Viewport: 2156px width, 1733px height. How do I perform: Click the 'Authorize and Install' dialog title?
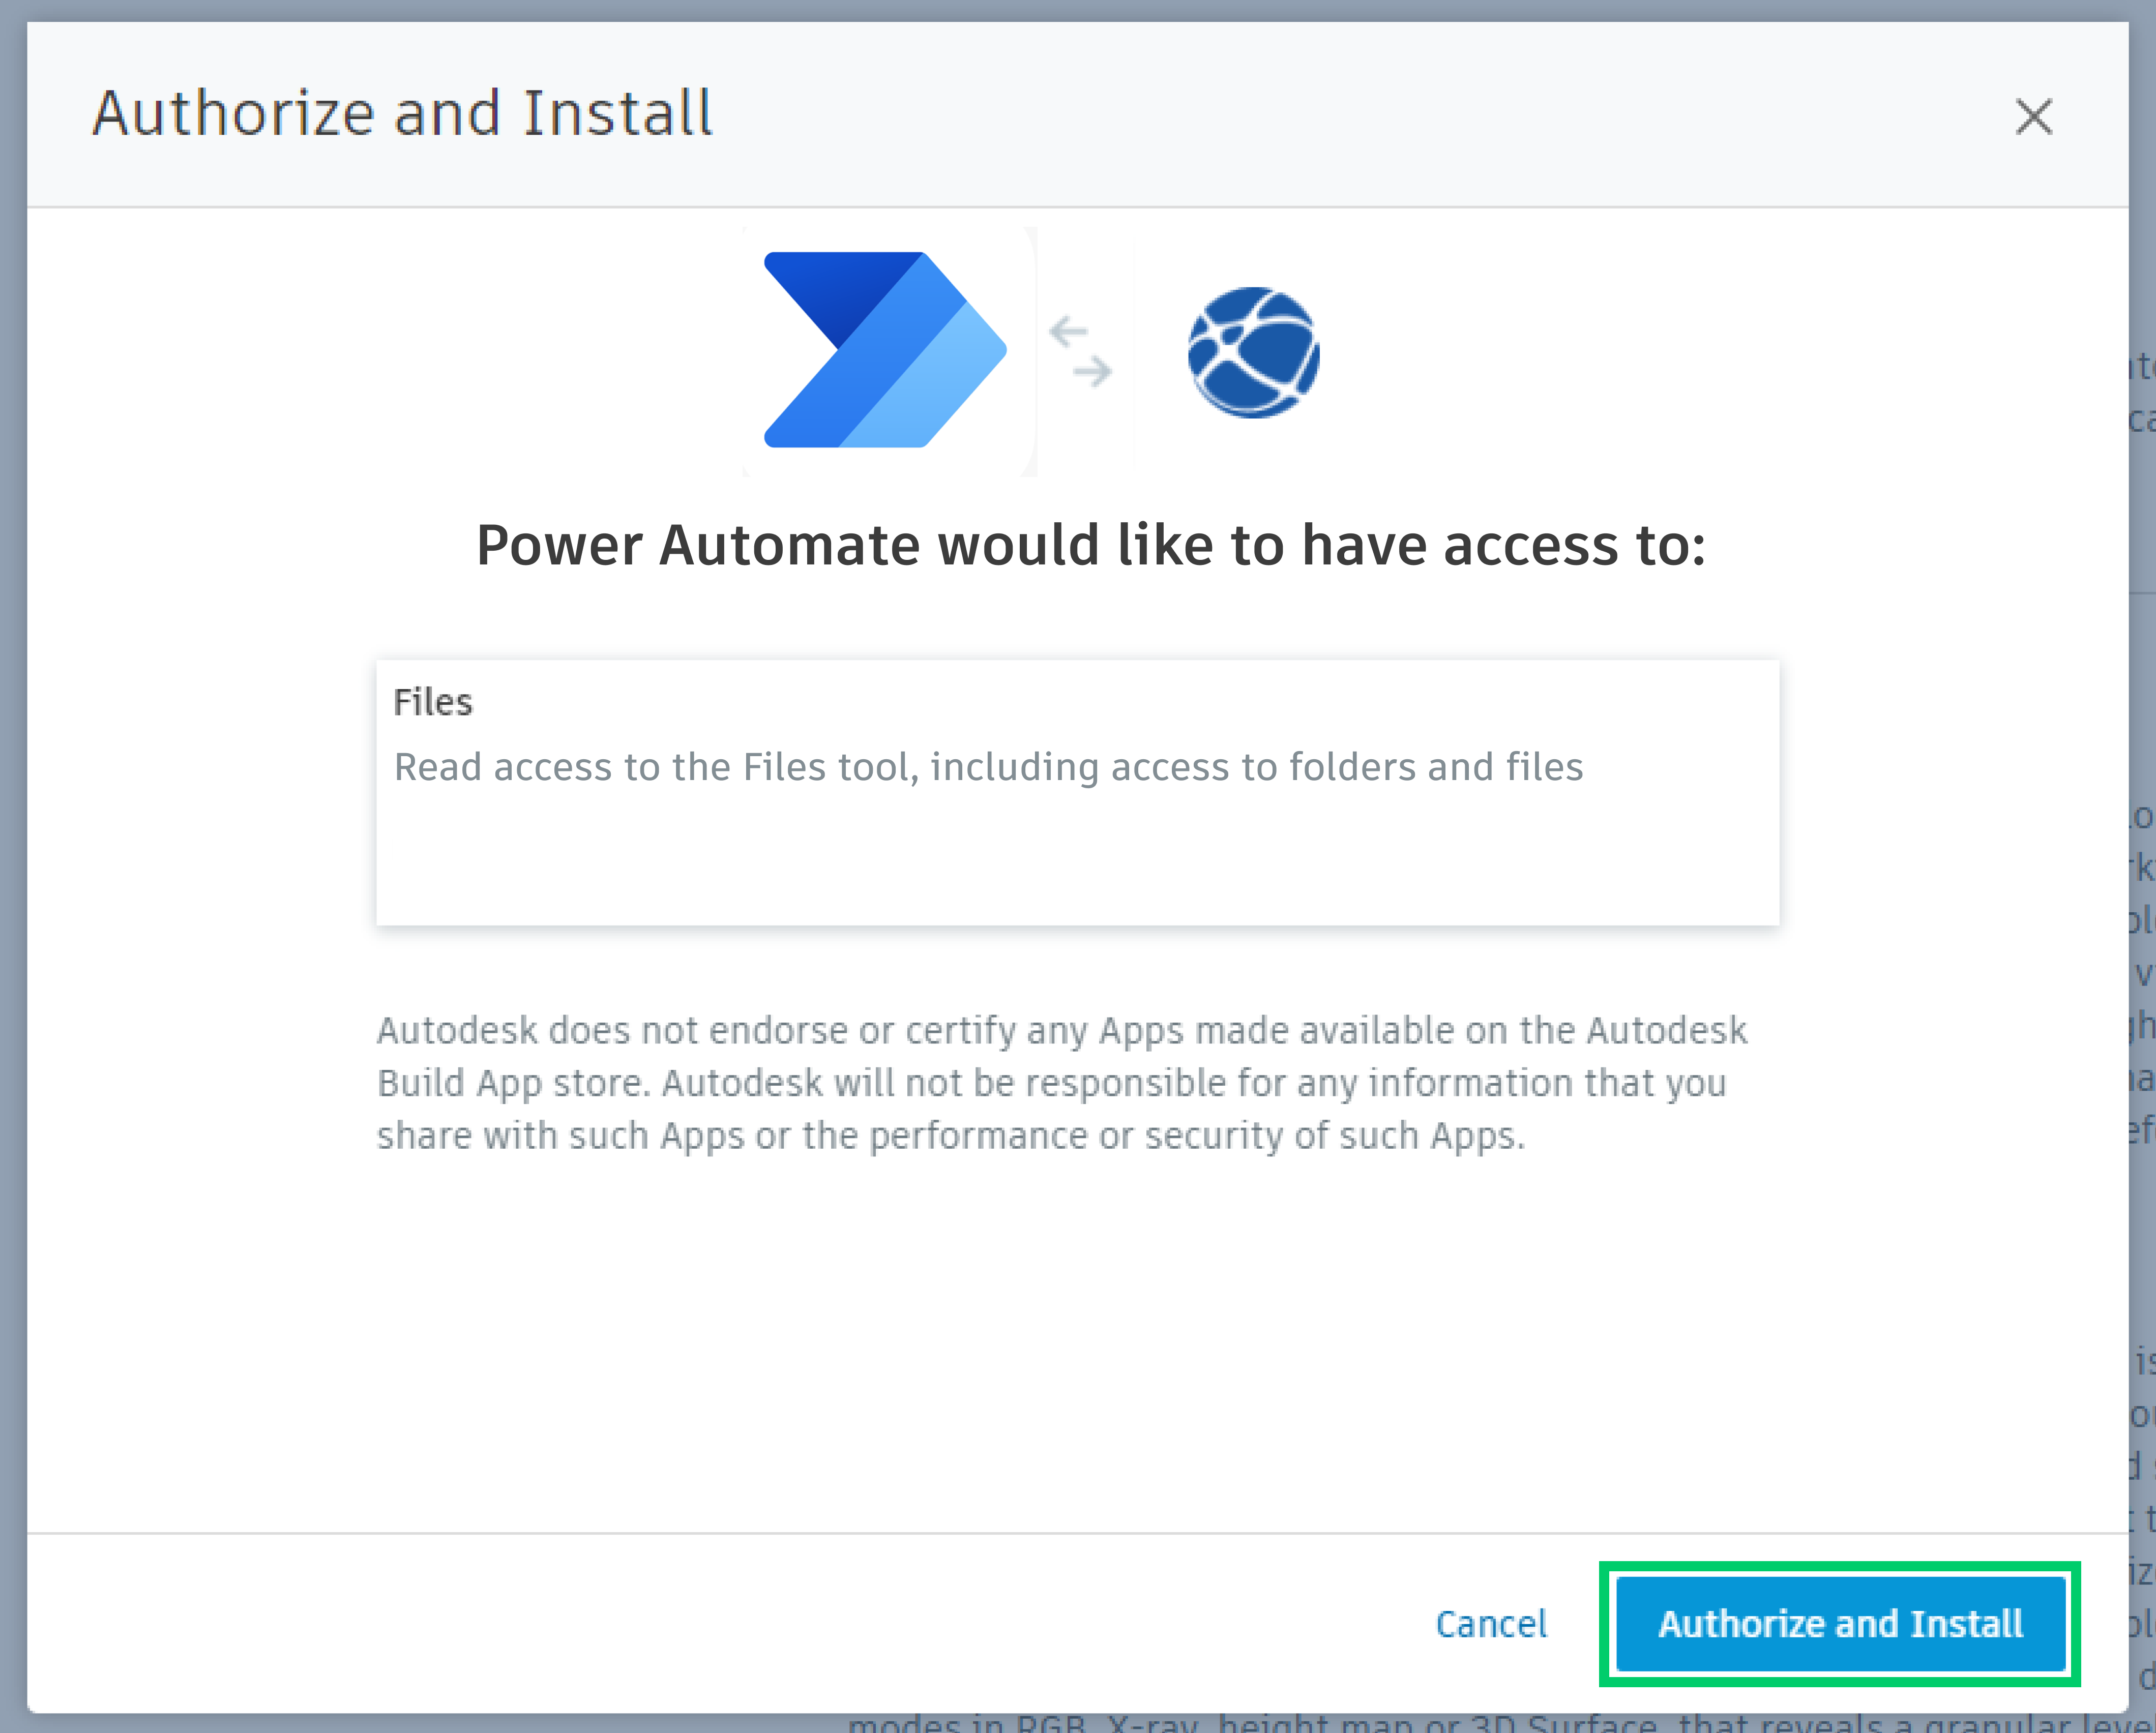click(x=403, y=113)
